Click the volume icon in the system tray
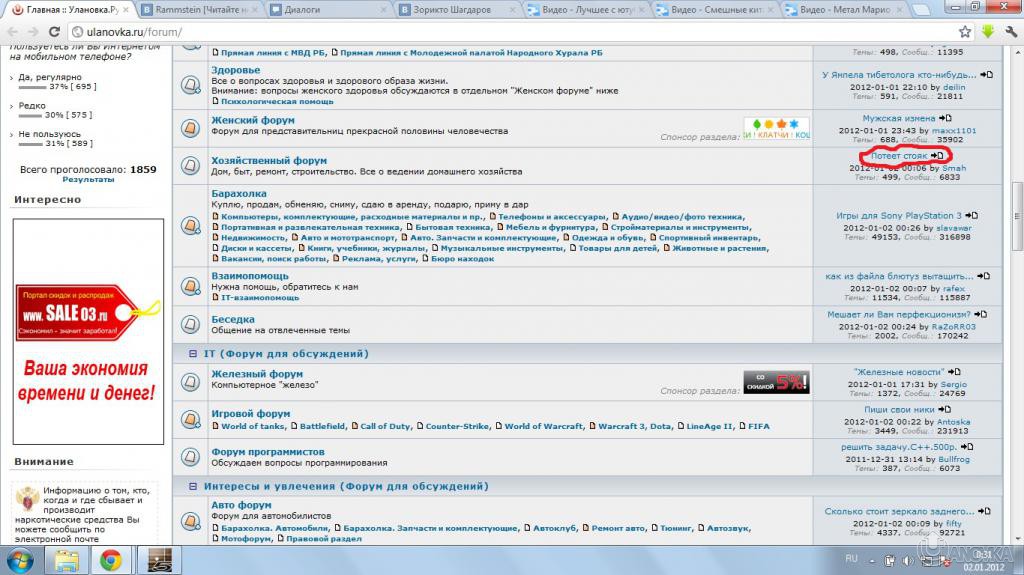Screen dimensions: 1024x575 coord(908,561)
